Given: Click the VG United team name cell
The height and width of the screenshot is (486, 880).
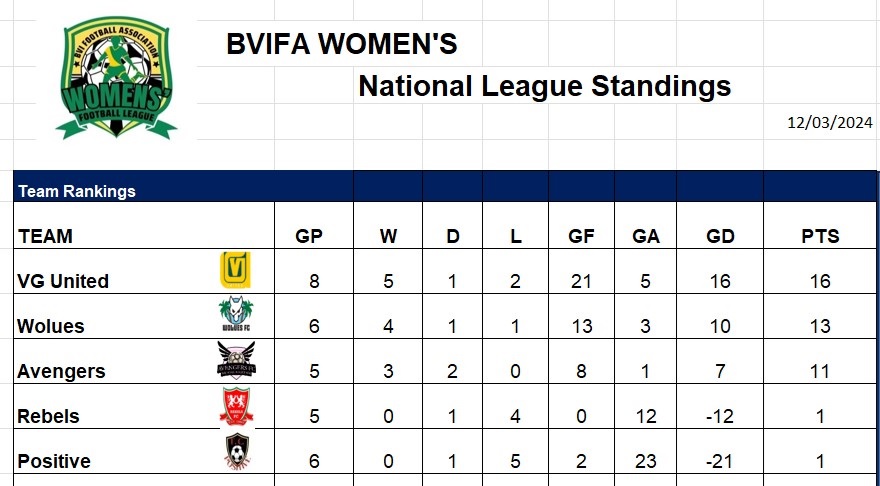Looking at the screenshot, I should 144,272.
